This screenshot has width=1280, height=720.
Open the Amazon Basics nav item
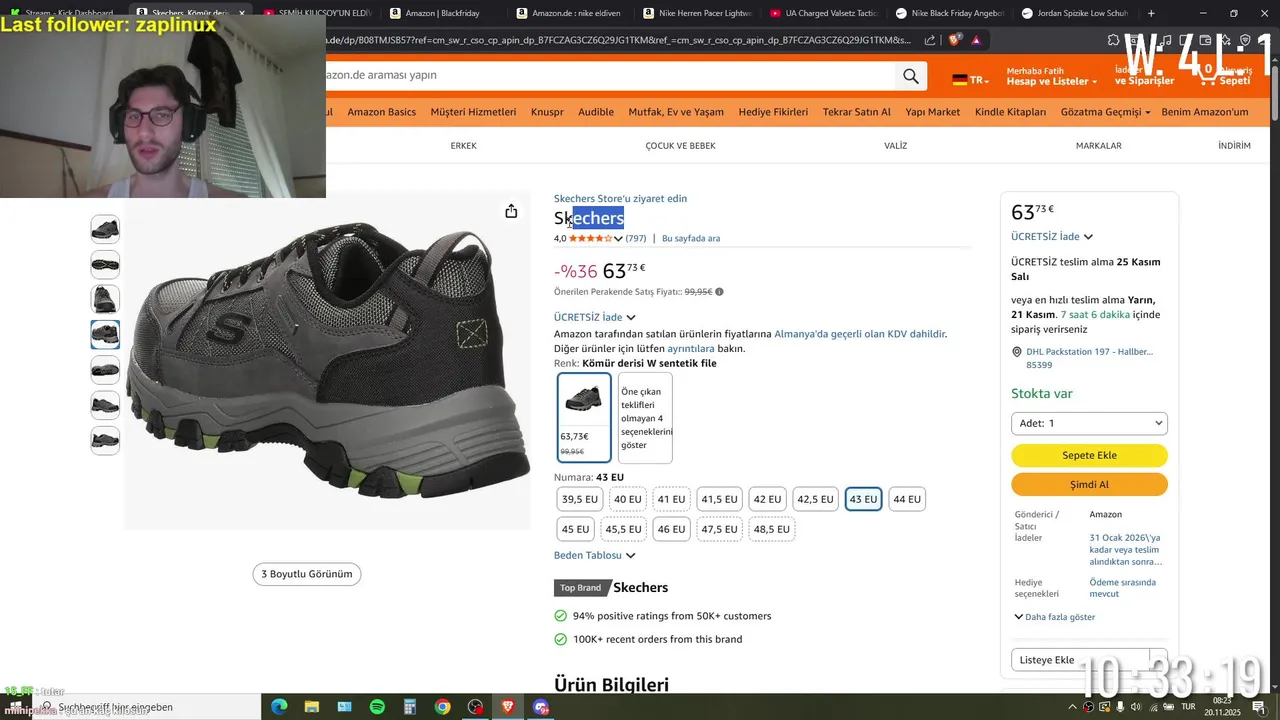381,112
